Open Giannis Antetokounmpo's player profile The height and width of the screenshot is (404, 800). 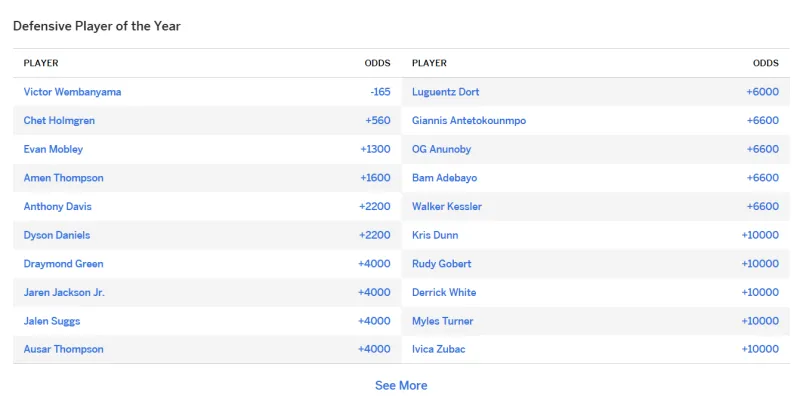click(x=468, y=121)
